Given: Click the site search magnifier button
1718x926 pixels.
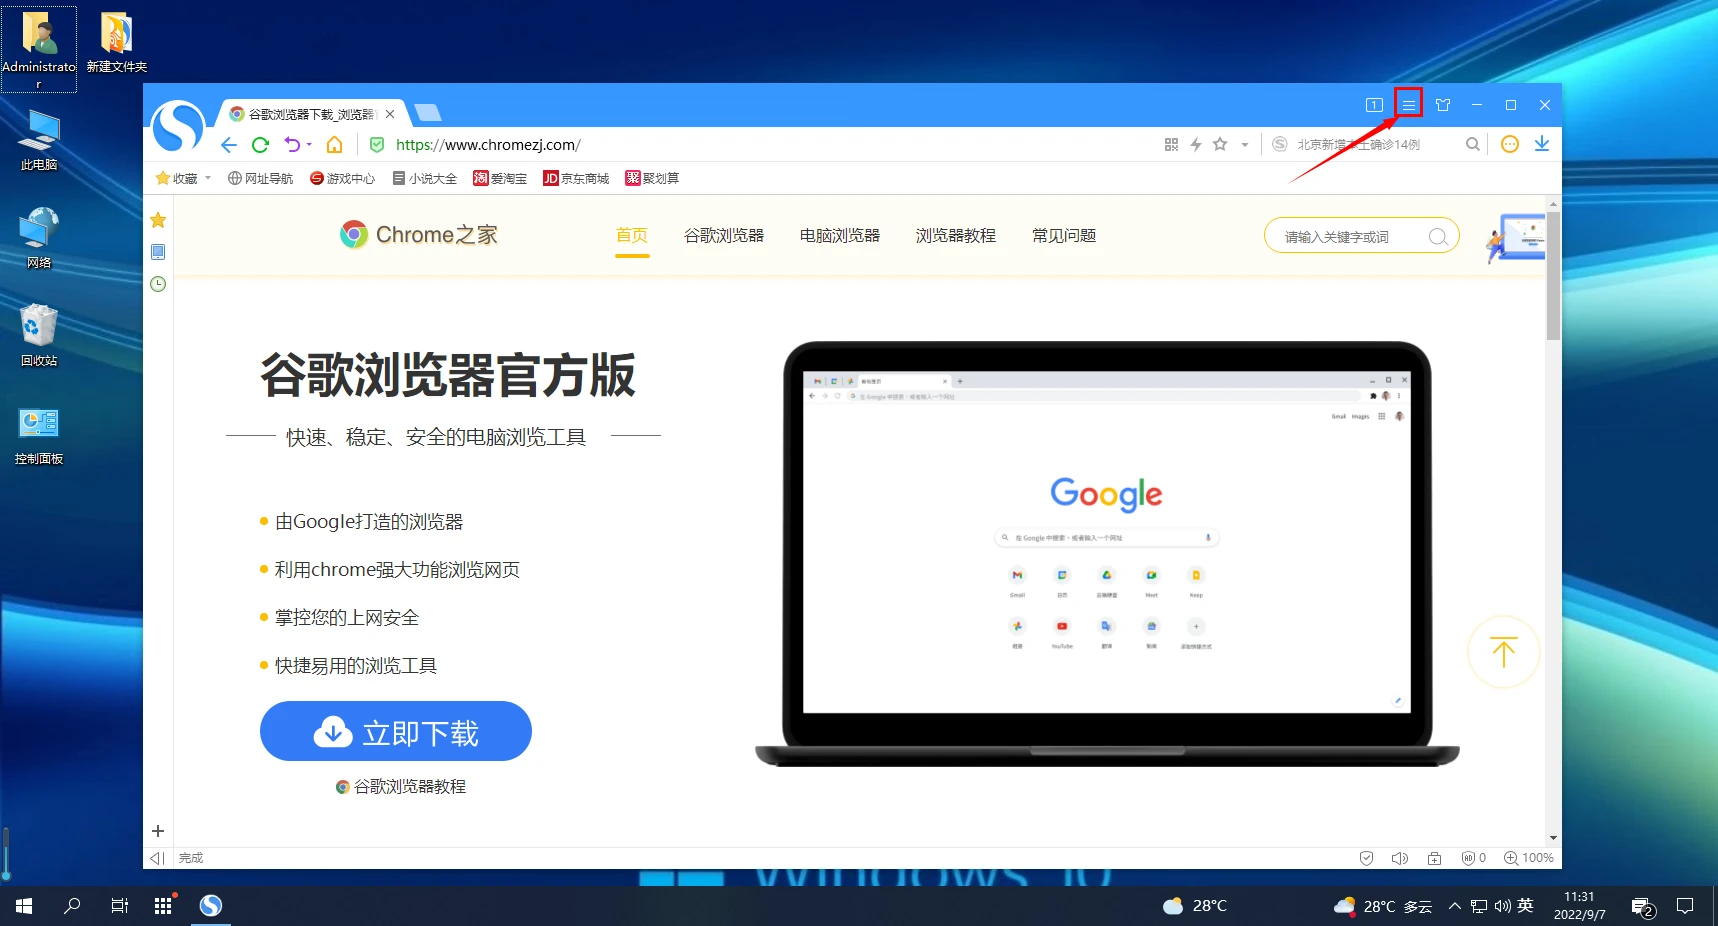Looking at the screenshot, I should click(1438, 237).
